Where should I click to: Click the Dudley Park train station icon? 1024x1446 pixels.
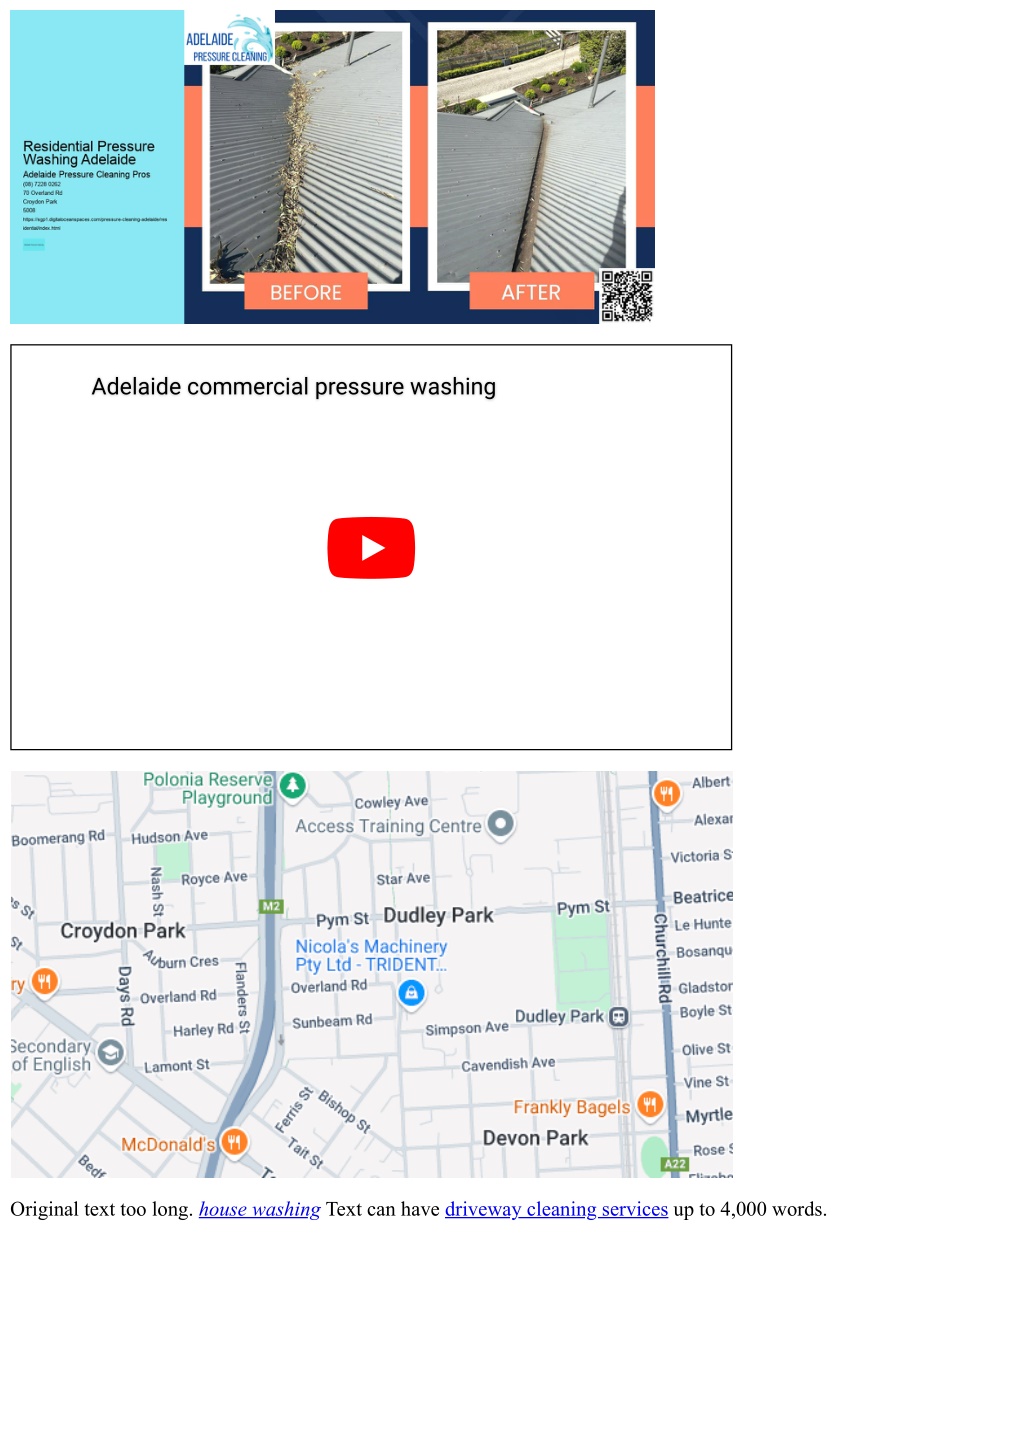click(x=619, y=1017)
